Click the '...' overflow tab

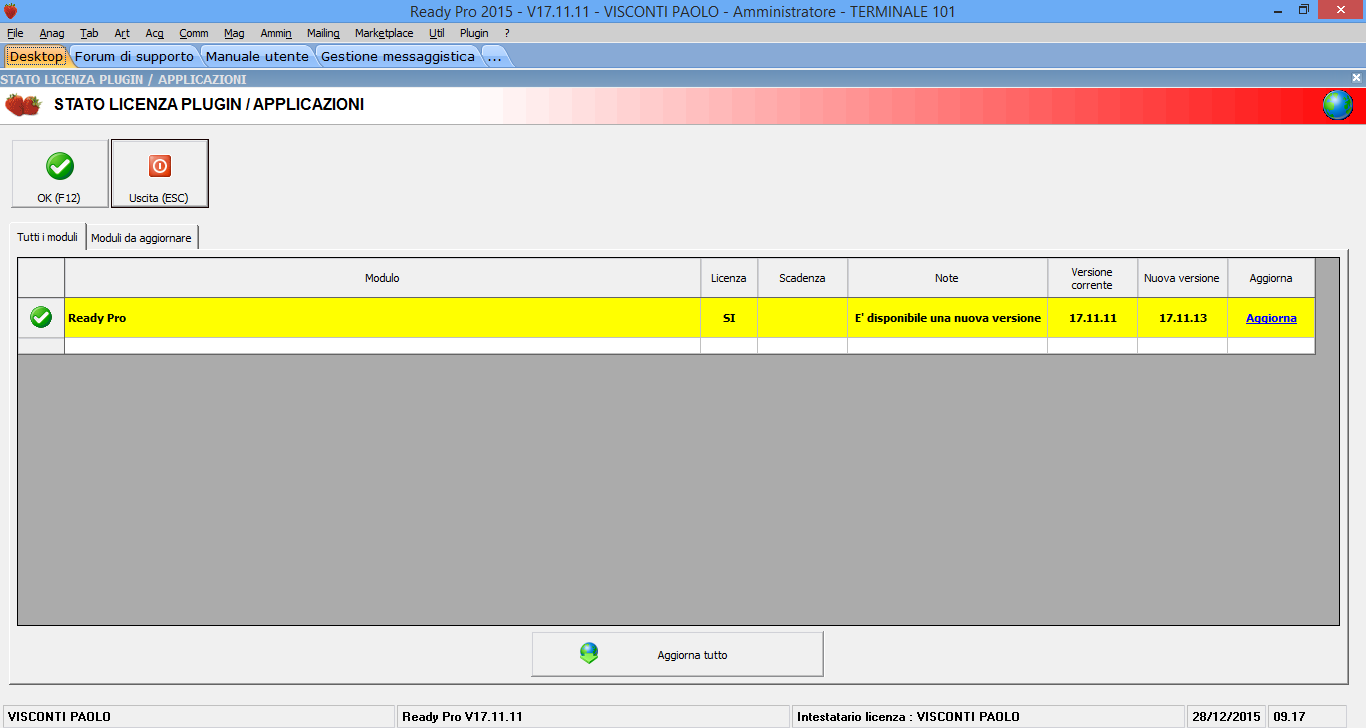[494, 56]
